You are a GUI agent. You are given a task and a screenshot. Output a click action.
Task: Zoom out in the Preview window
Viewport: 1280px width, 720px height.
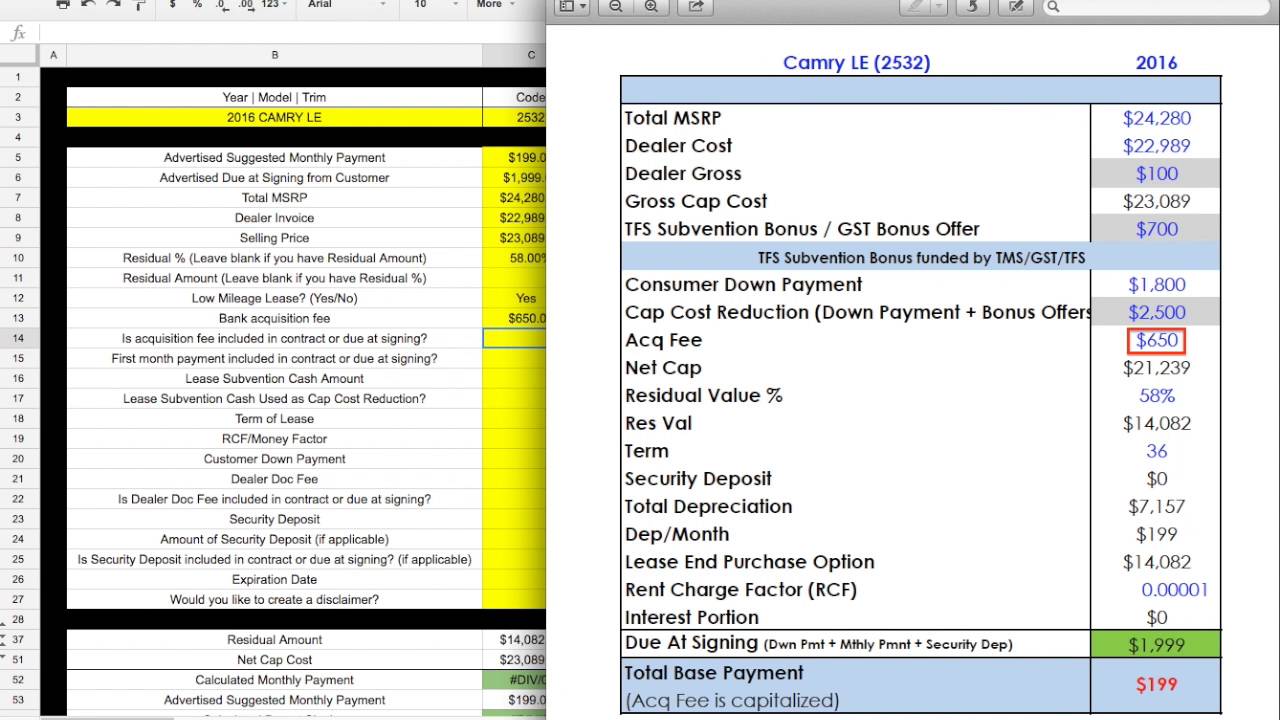pyautogui.click(x=616, y=6)
